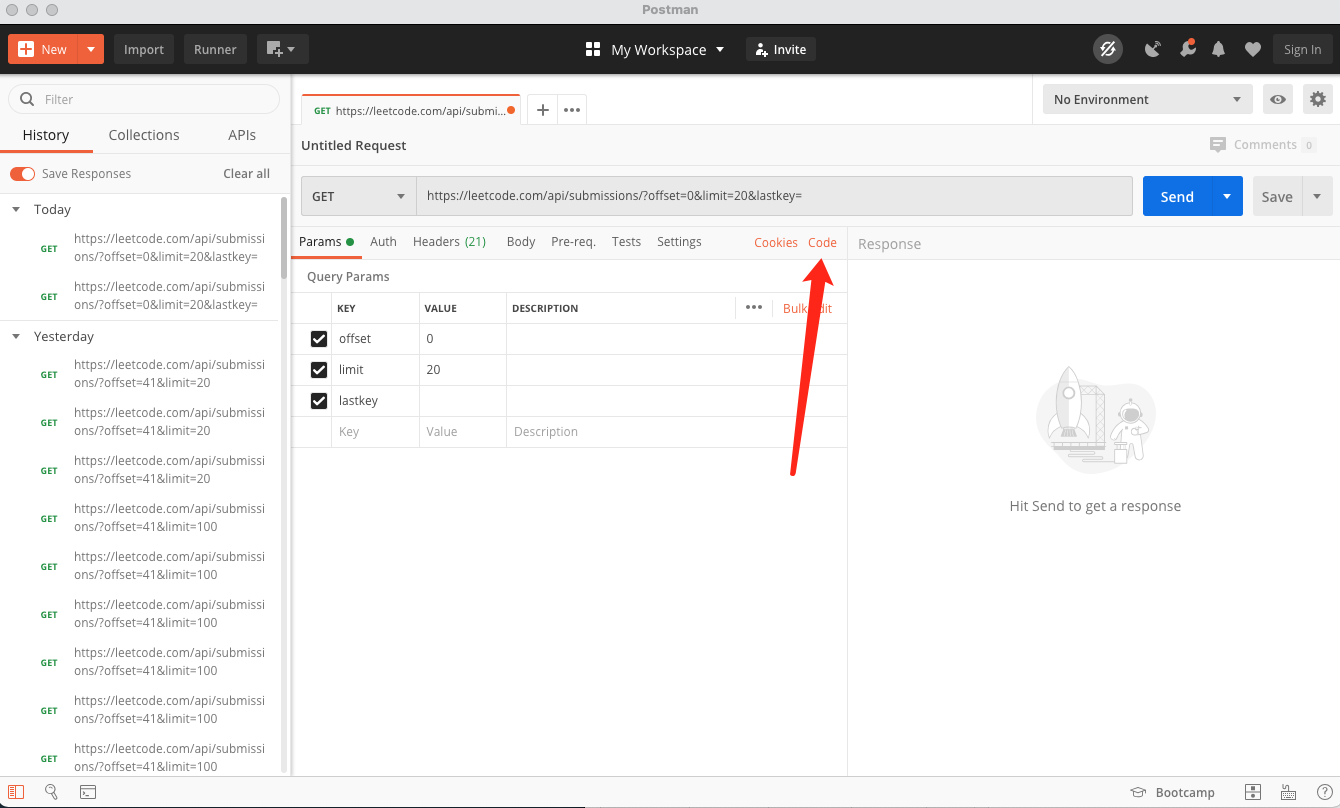Image resolution: width=1340 pixels, height=808 pixels.
Task: Open manage environments gear icon
Action: 1318,99
